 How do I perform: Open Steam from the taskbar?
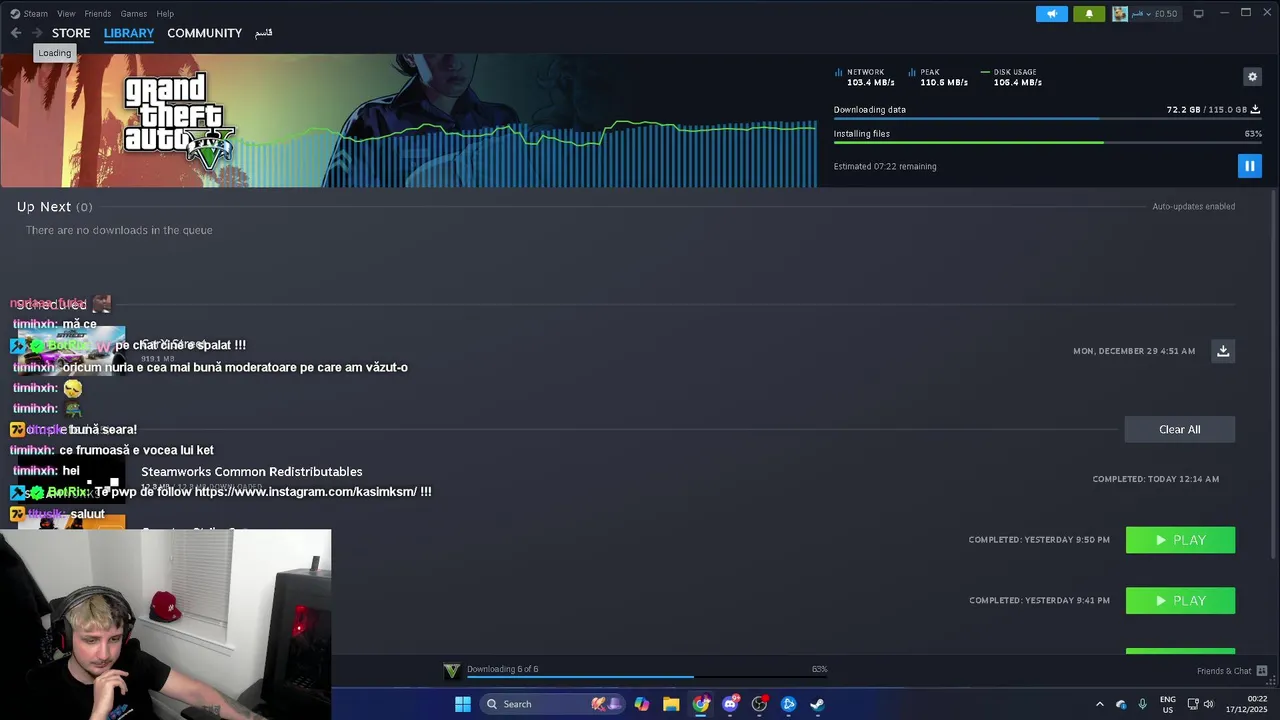817,704
